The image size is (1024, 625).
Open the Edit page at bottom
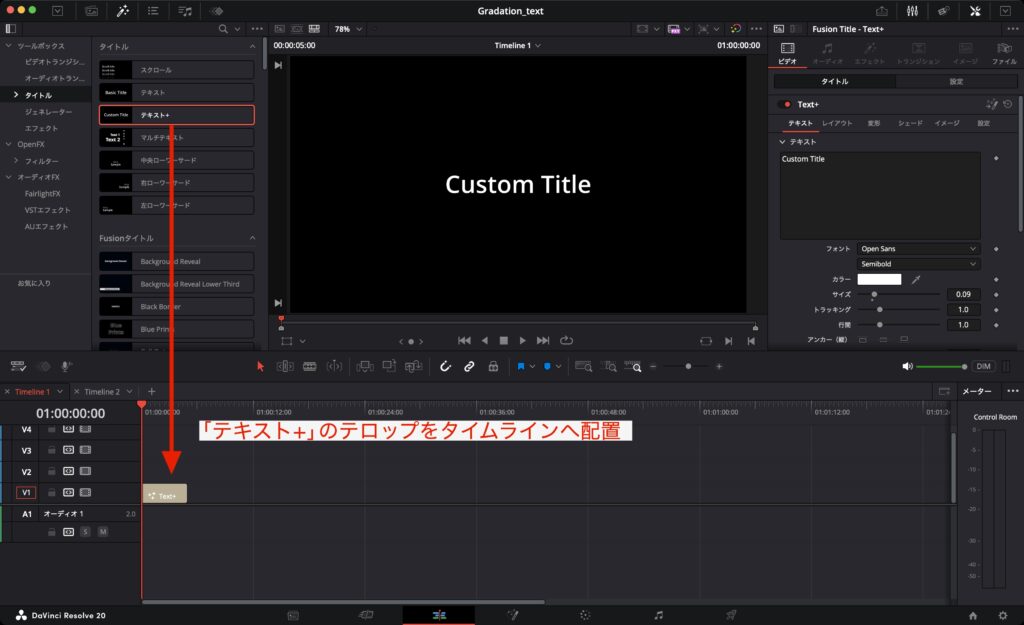coord(439,615)
